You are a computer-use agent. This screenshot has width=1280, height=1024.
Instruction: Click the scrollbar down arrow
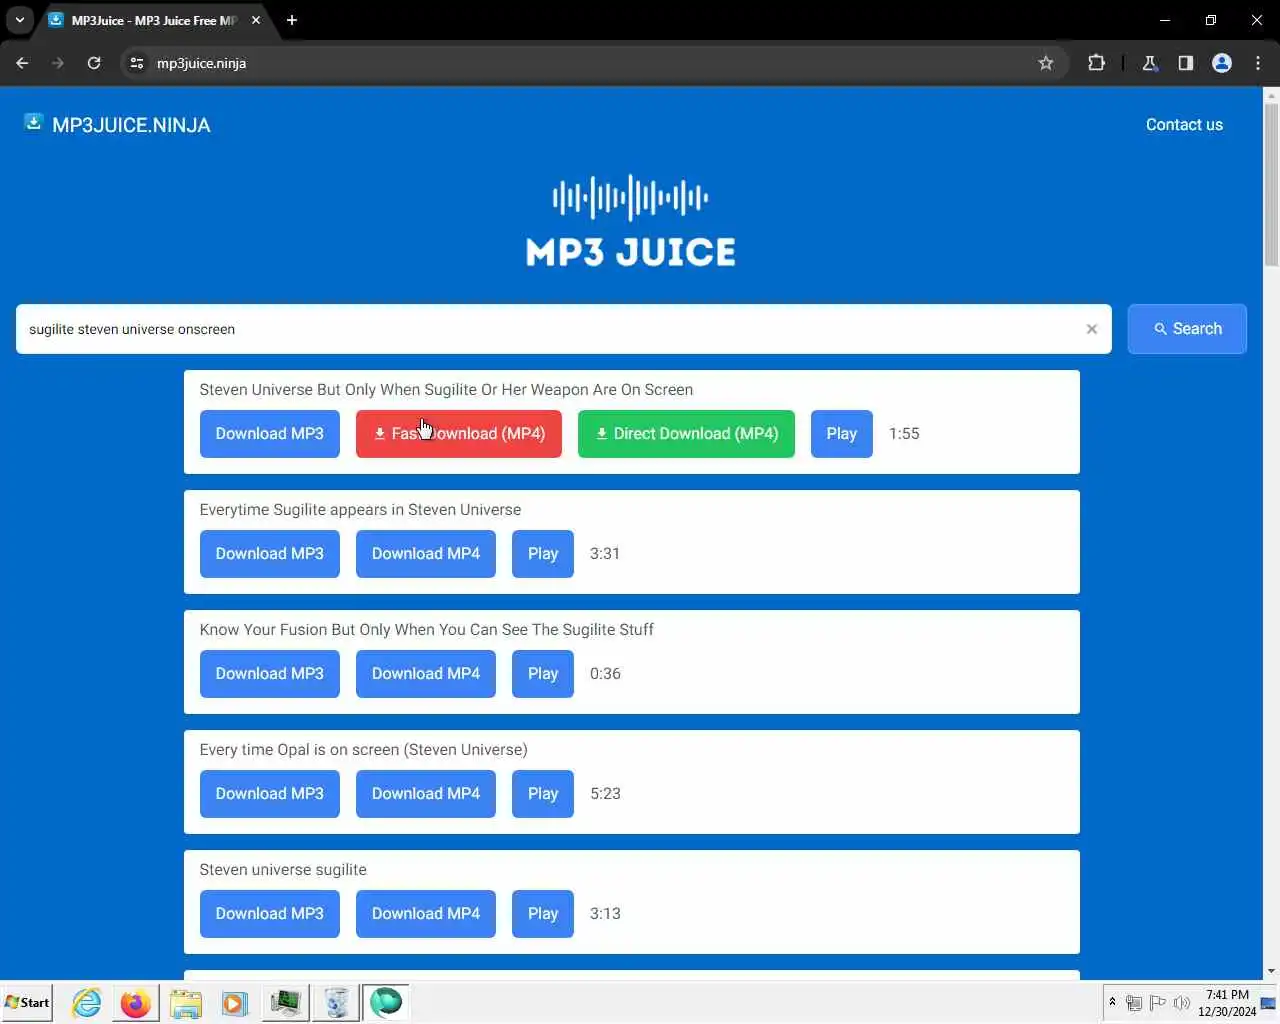1271,971
